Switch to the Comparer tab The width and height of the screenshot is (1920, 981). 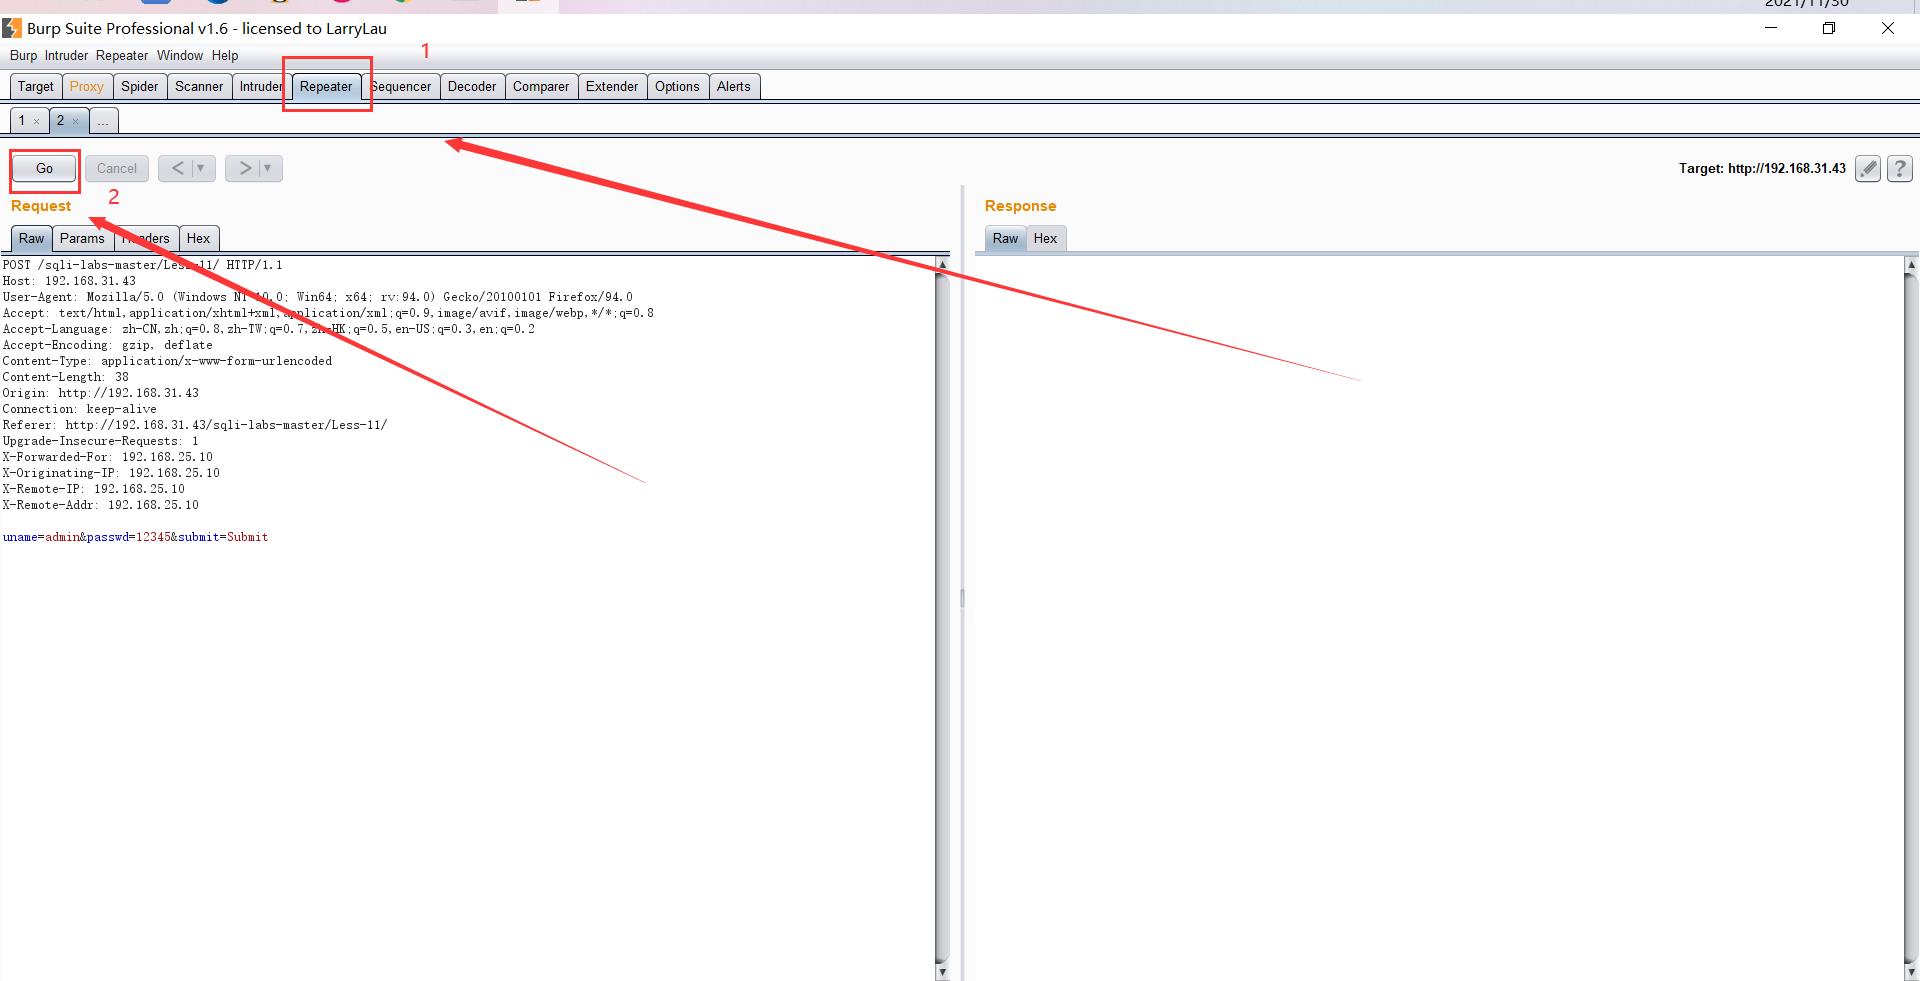(x=541, y=86)
